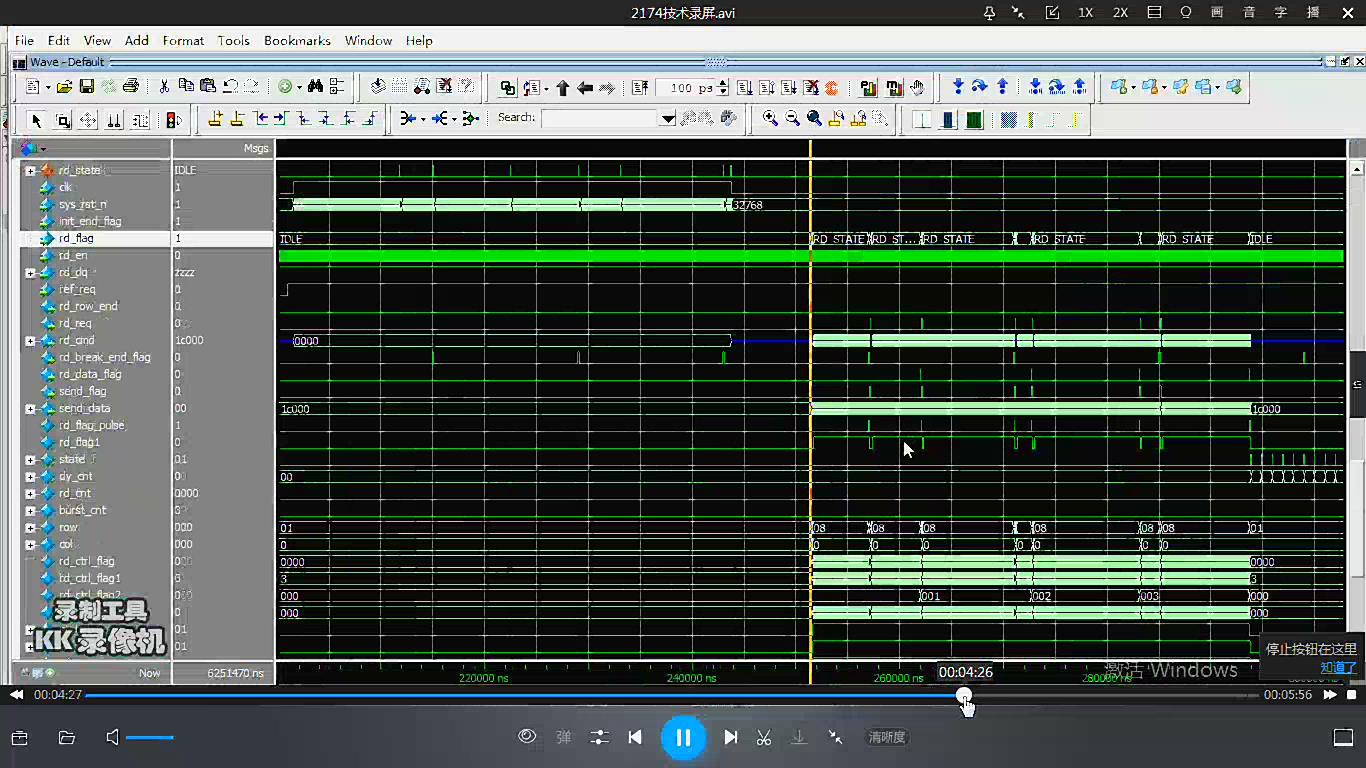The height and width of the screenshot is (768, 1366).
Task: Click the Break simulation icon
Action: pyautogui.click(x=831, y=88)
